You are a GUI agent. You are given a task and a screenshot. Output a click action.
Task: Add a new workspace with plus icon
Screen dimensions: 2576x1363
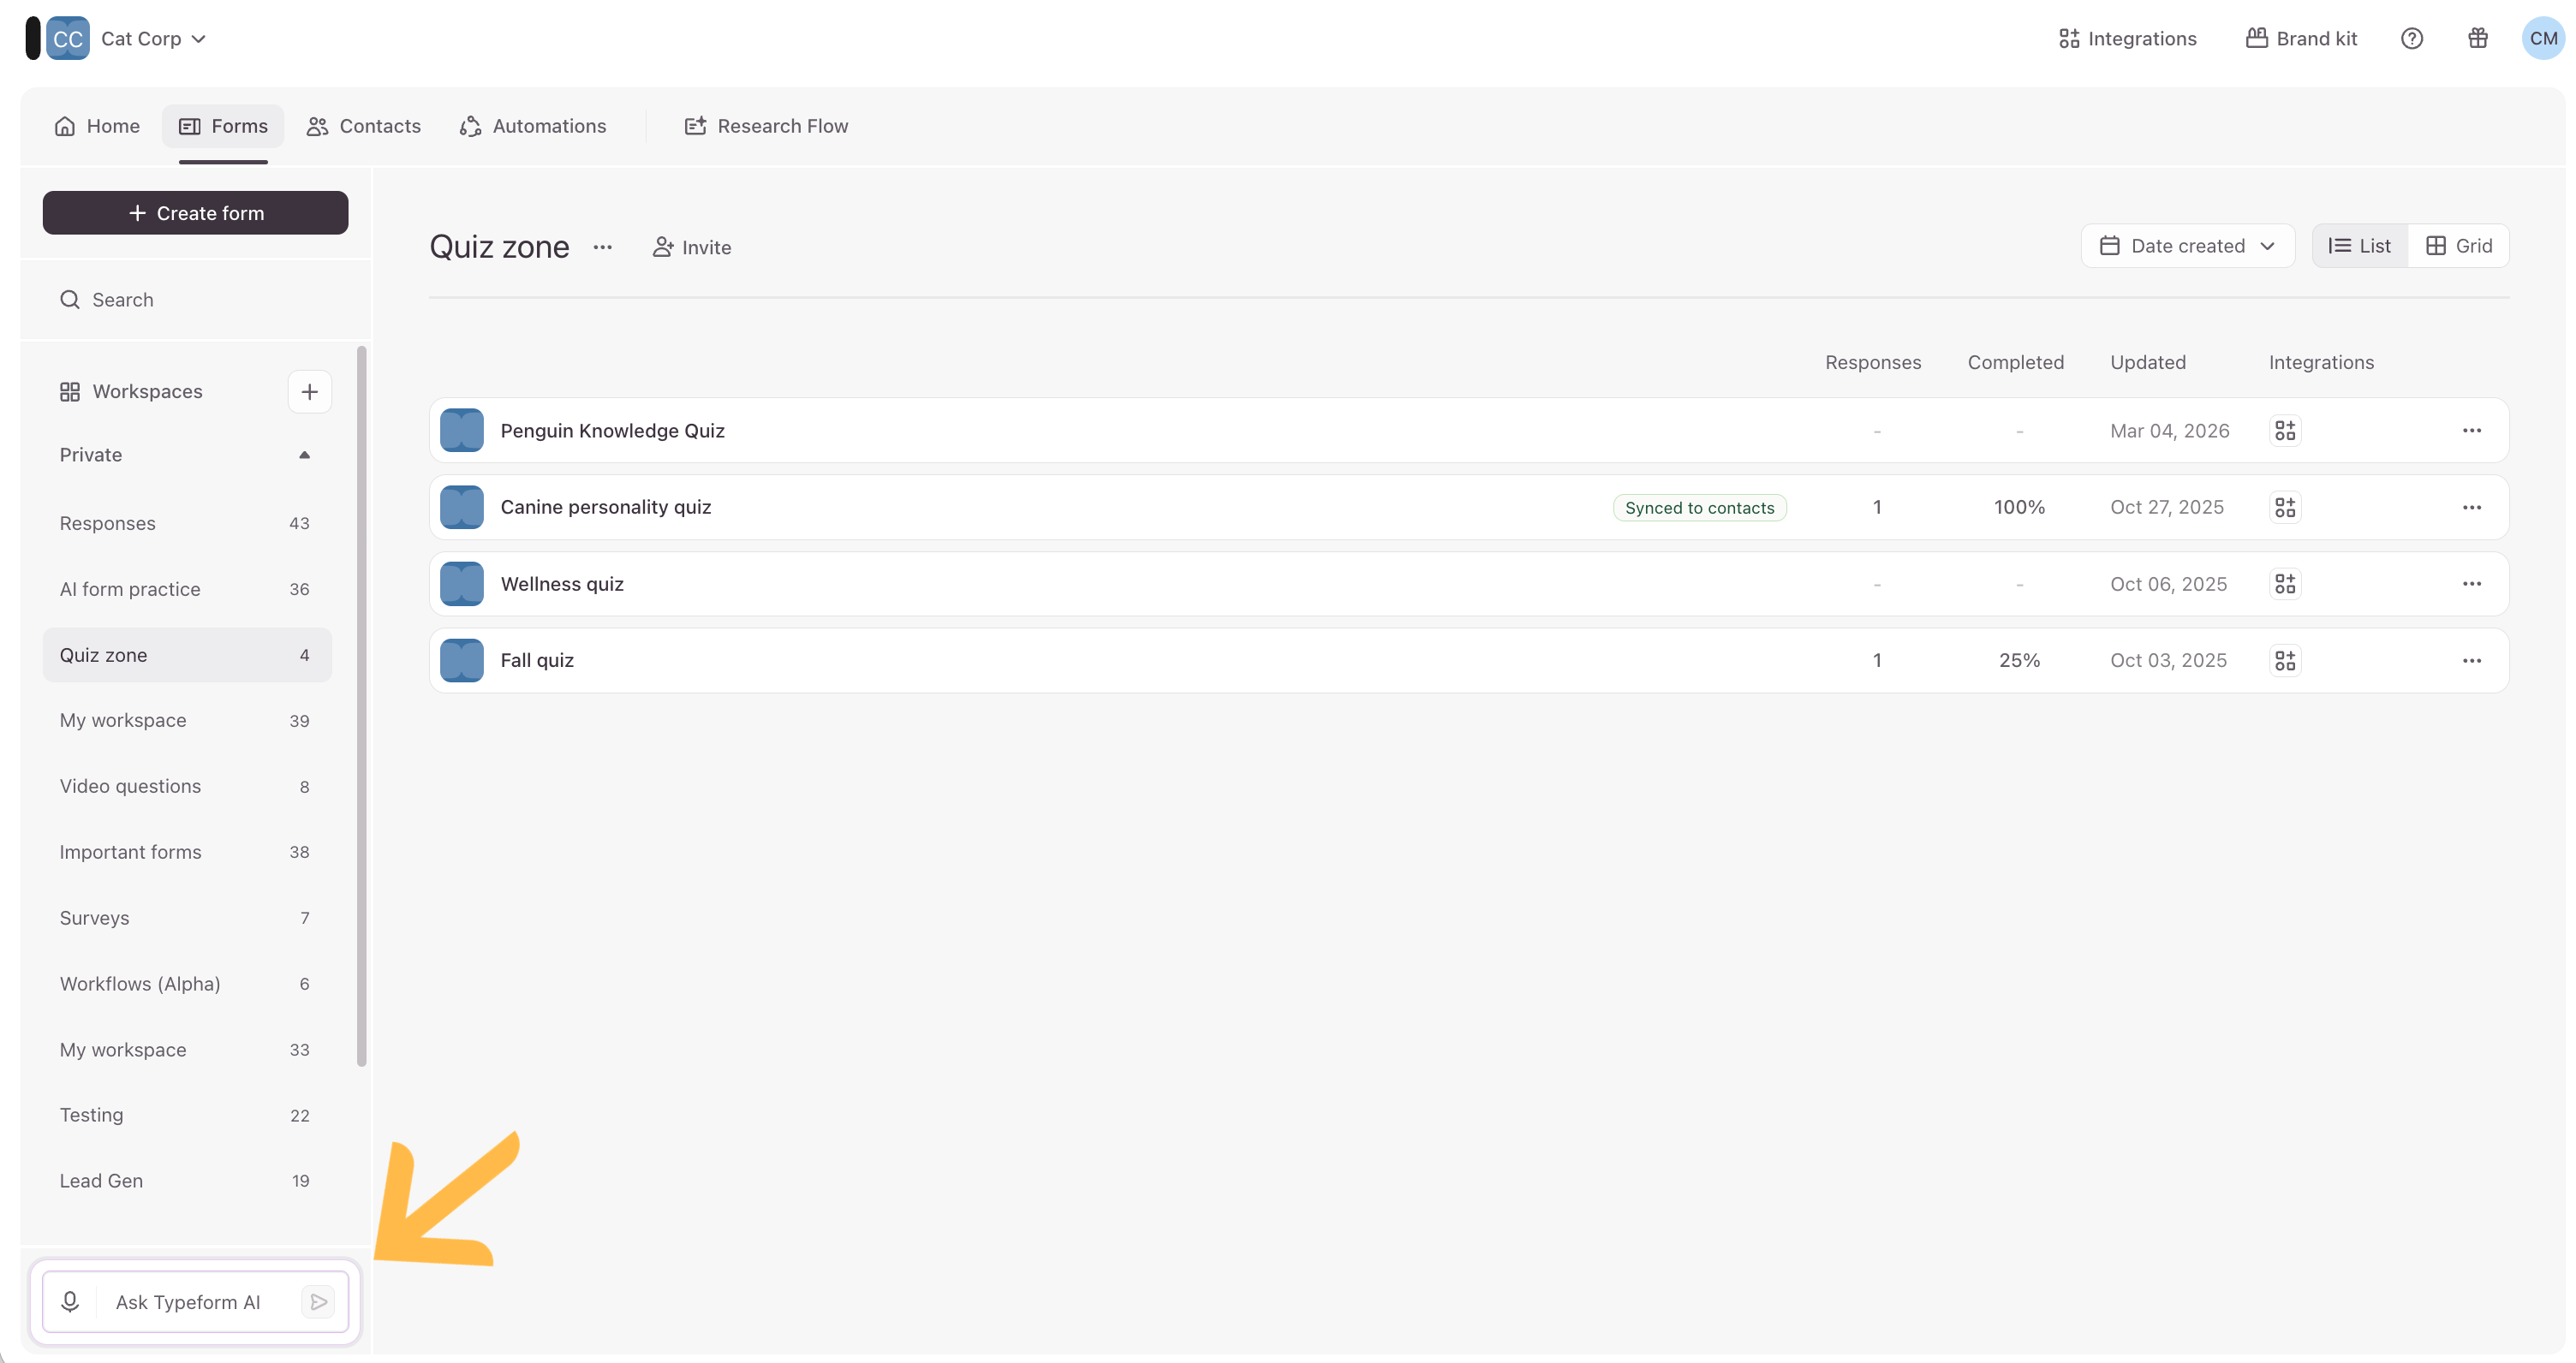pyautogui.click(x=309, y=391)
